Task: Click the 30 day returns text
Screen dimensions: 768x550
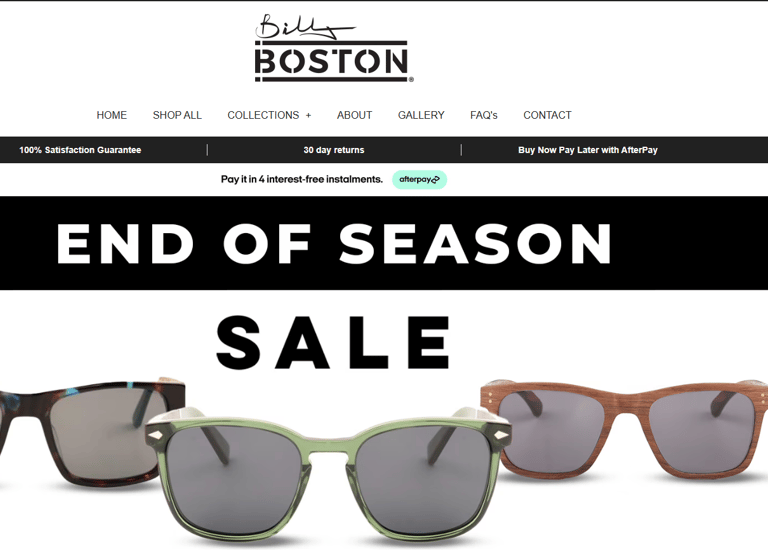Action: tap(334, 150)
